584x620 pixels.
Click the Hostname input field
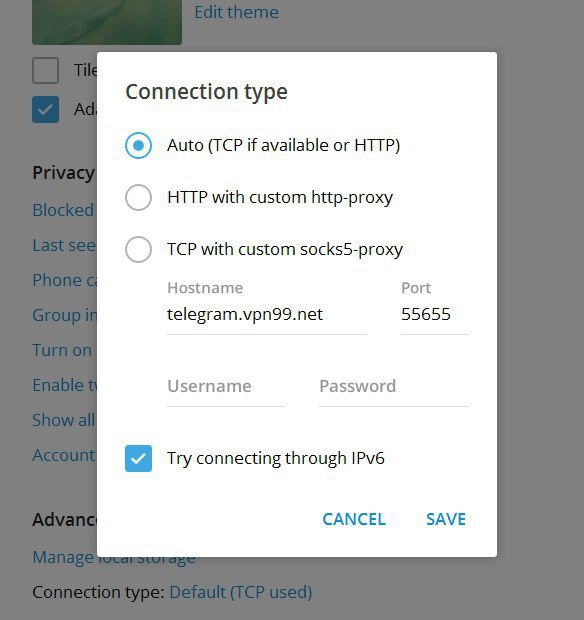(267, 315)
